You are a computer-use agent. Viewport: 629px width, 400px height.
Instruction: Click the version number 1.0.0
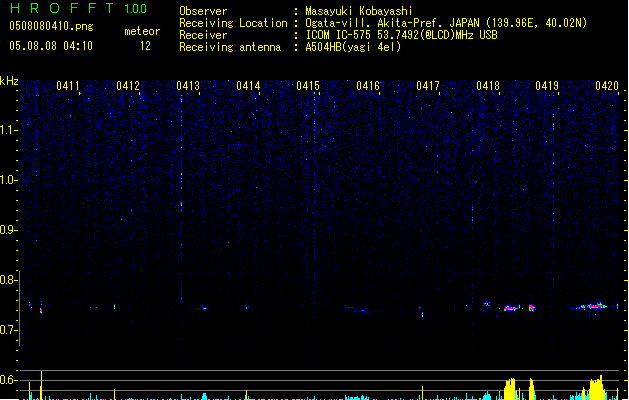pyautogui.click(x=135, y=8)
